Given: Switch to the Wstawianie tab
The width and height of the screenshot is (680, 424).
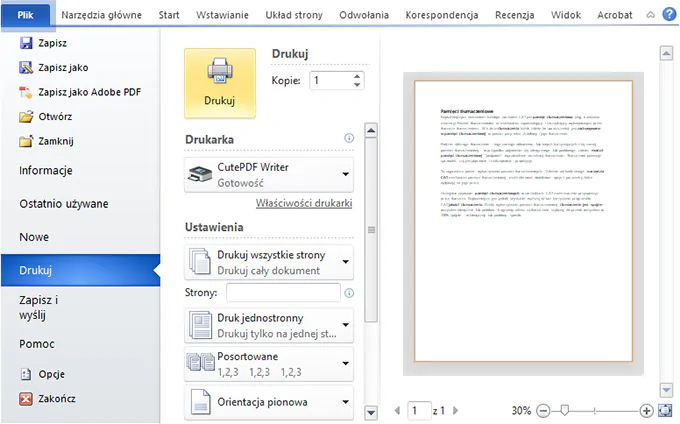Looking at the screenshot, I should coord(222,15).
